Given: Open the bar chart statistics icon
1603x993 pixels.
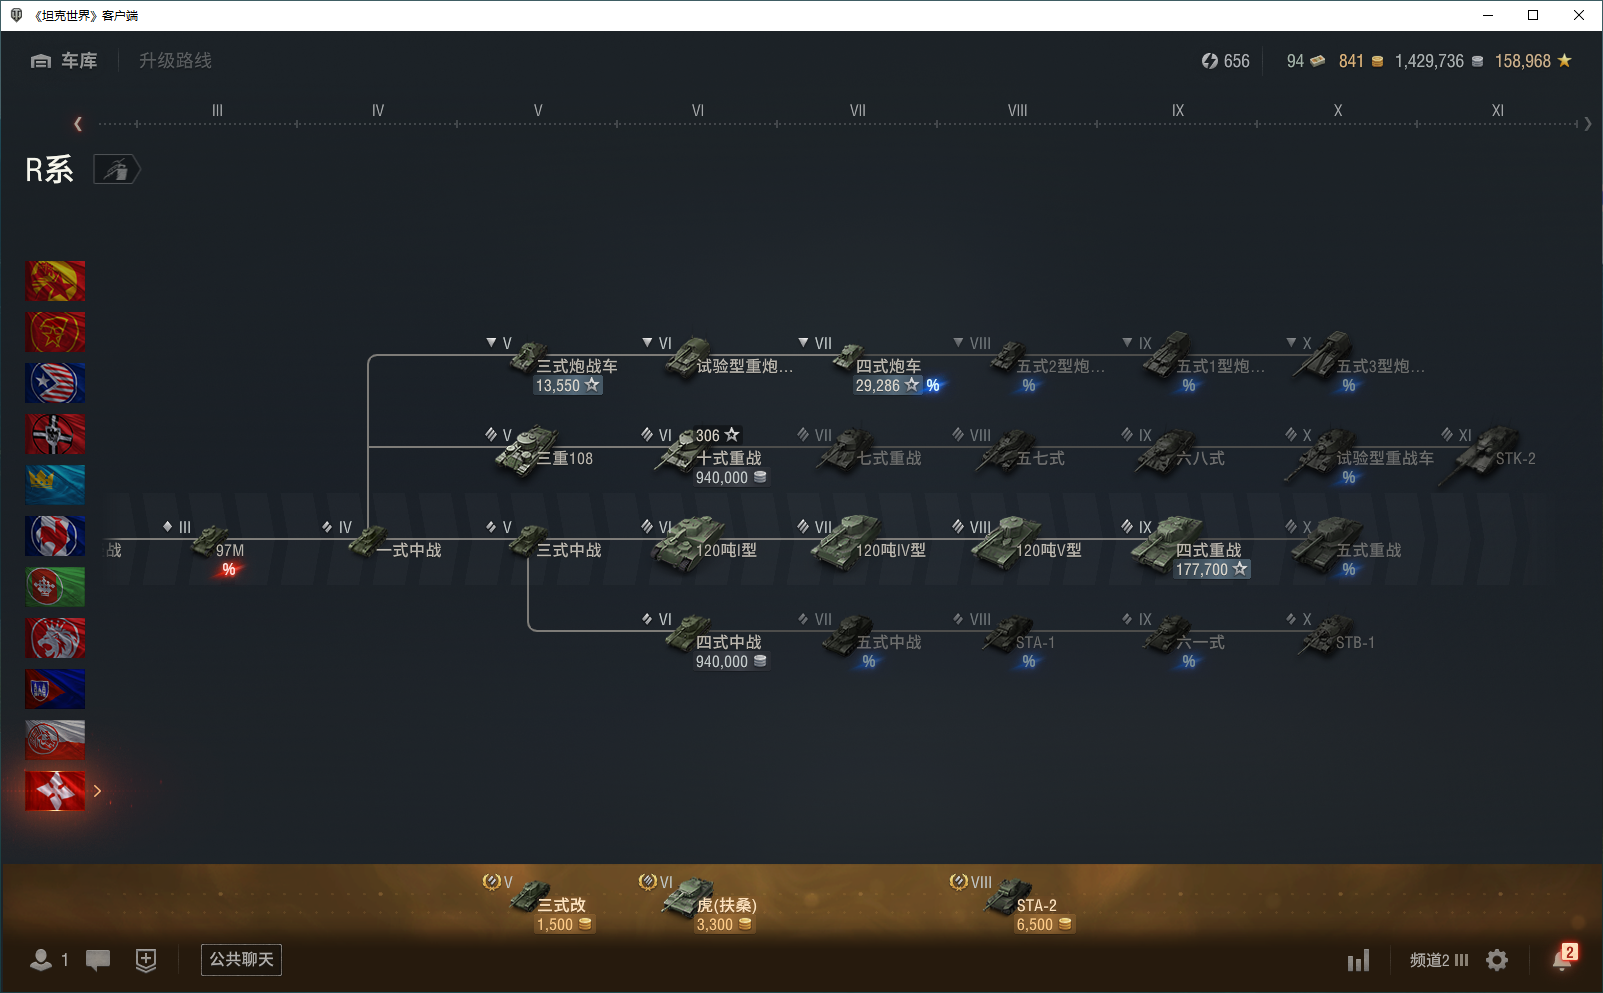Looking at the screenshot, I should tap(1358, 961).
